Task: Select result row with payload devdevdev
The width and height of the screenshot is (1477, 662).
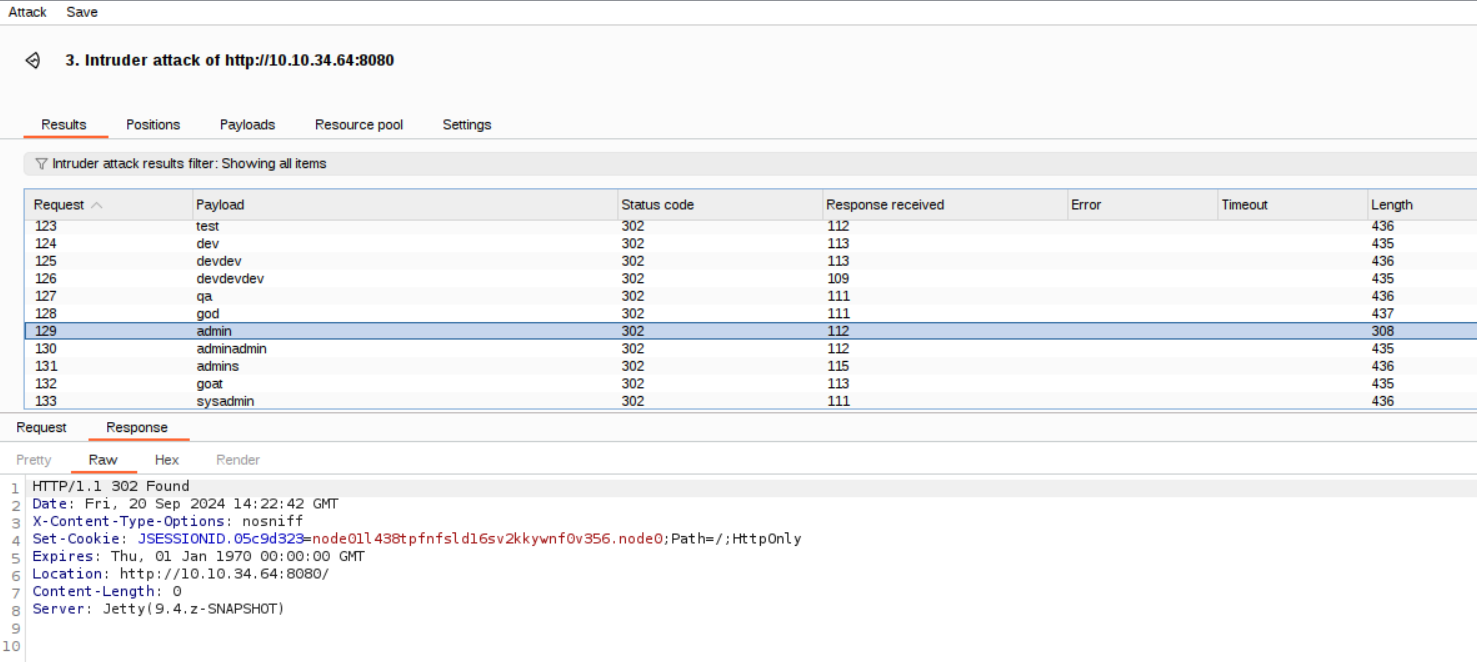Action: click(230, 279)
